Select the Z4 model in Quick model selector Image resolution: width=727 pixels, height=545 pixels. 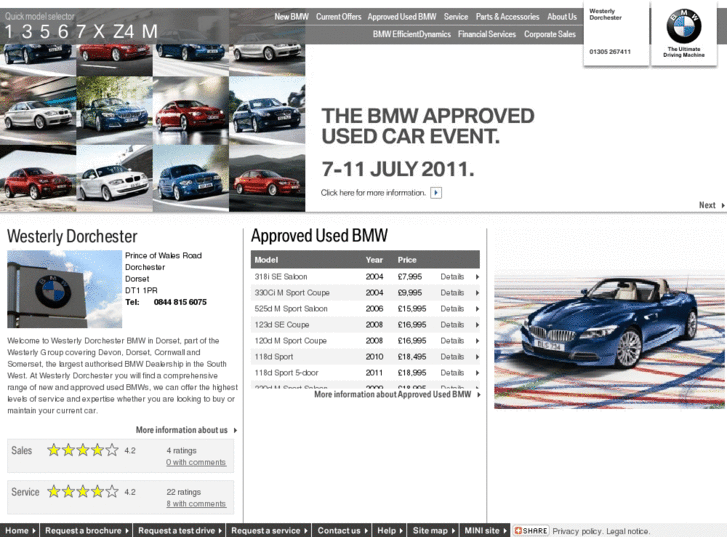[x=123, y=31]
